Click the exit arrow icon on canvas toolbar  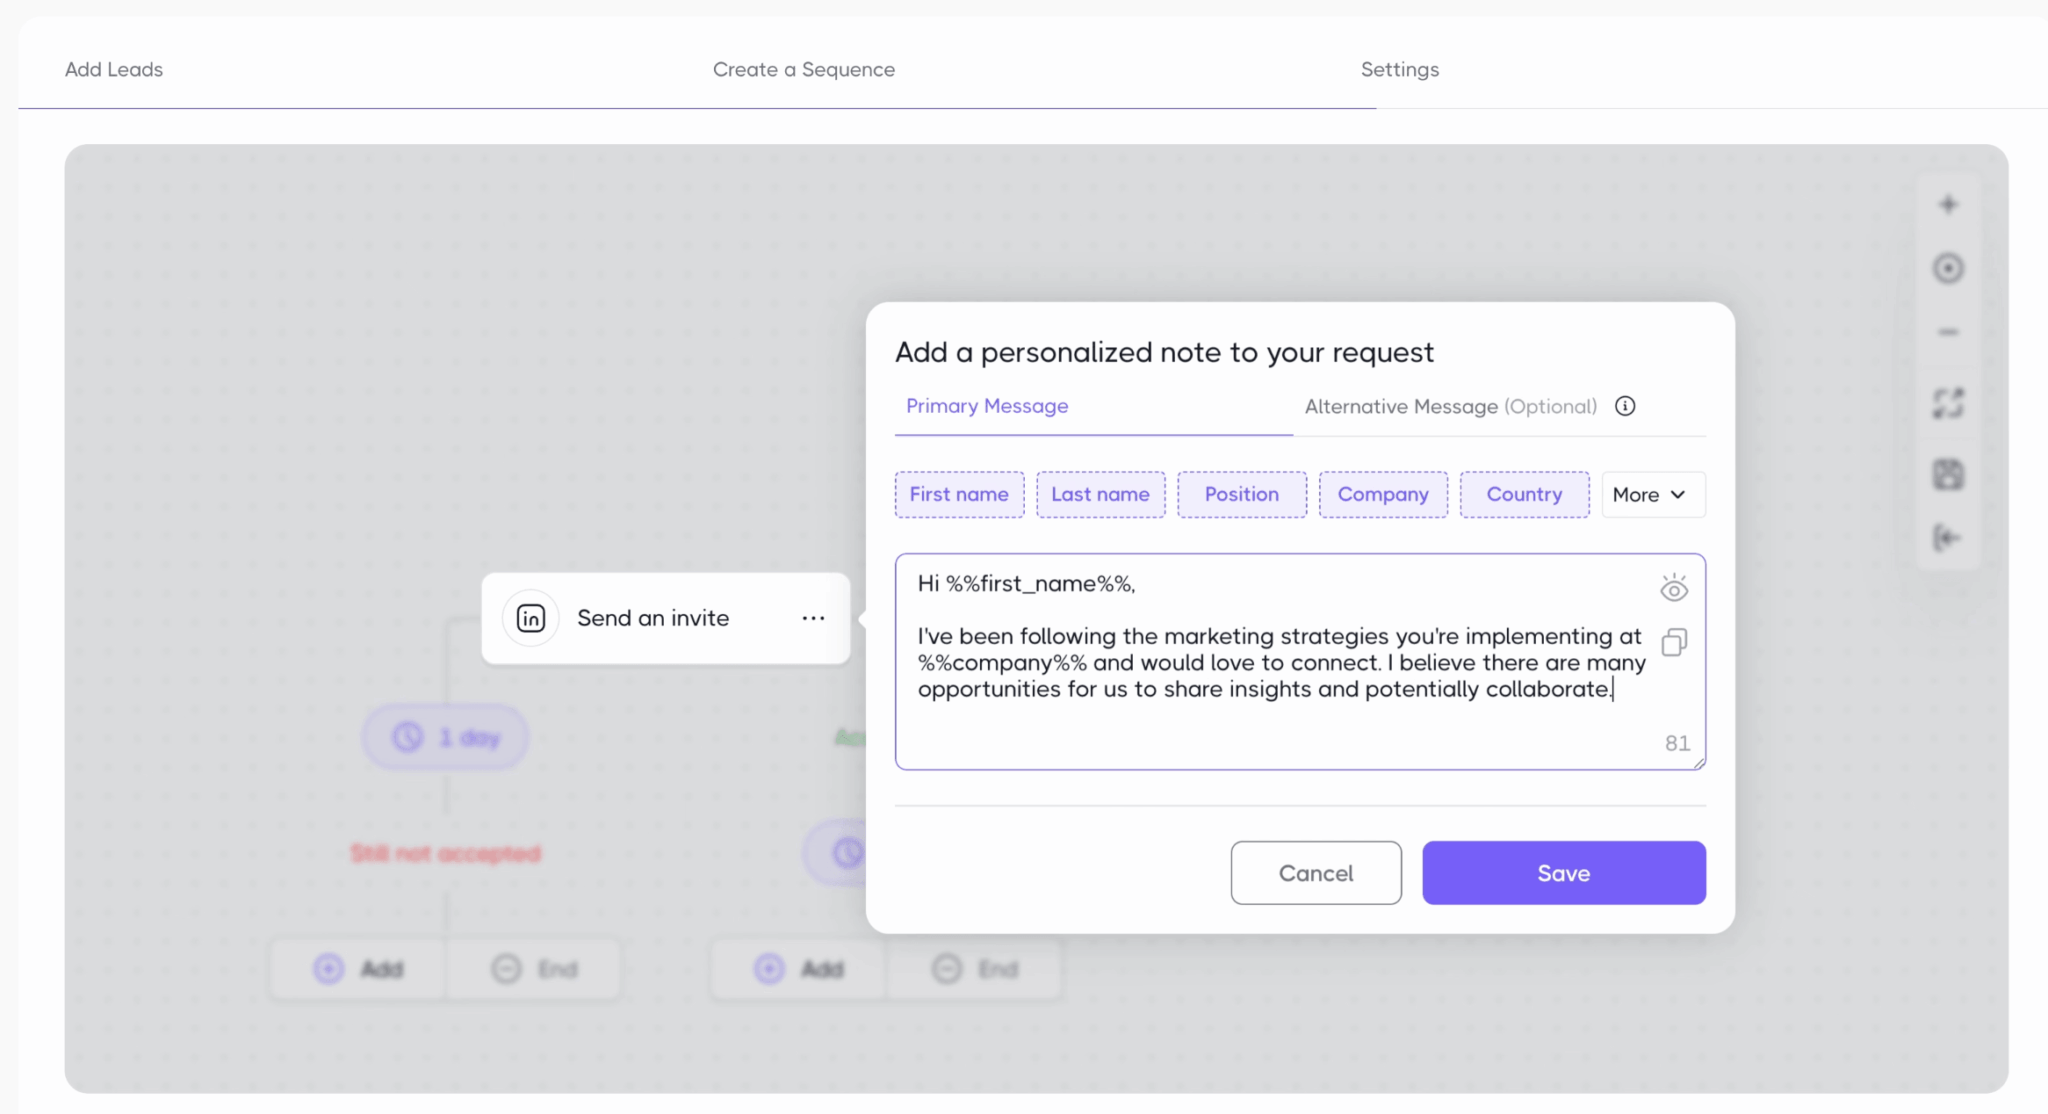1948,538
